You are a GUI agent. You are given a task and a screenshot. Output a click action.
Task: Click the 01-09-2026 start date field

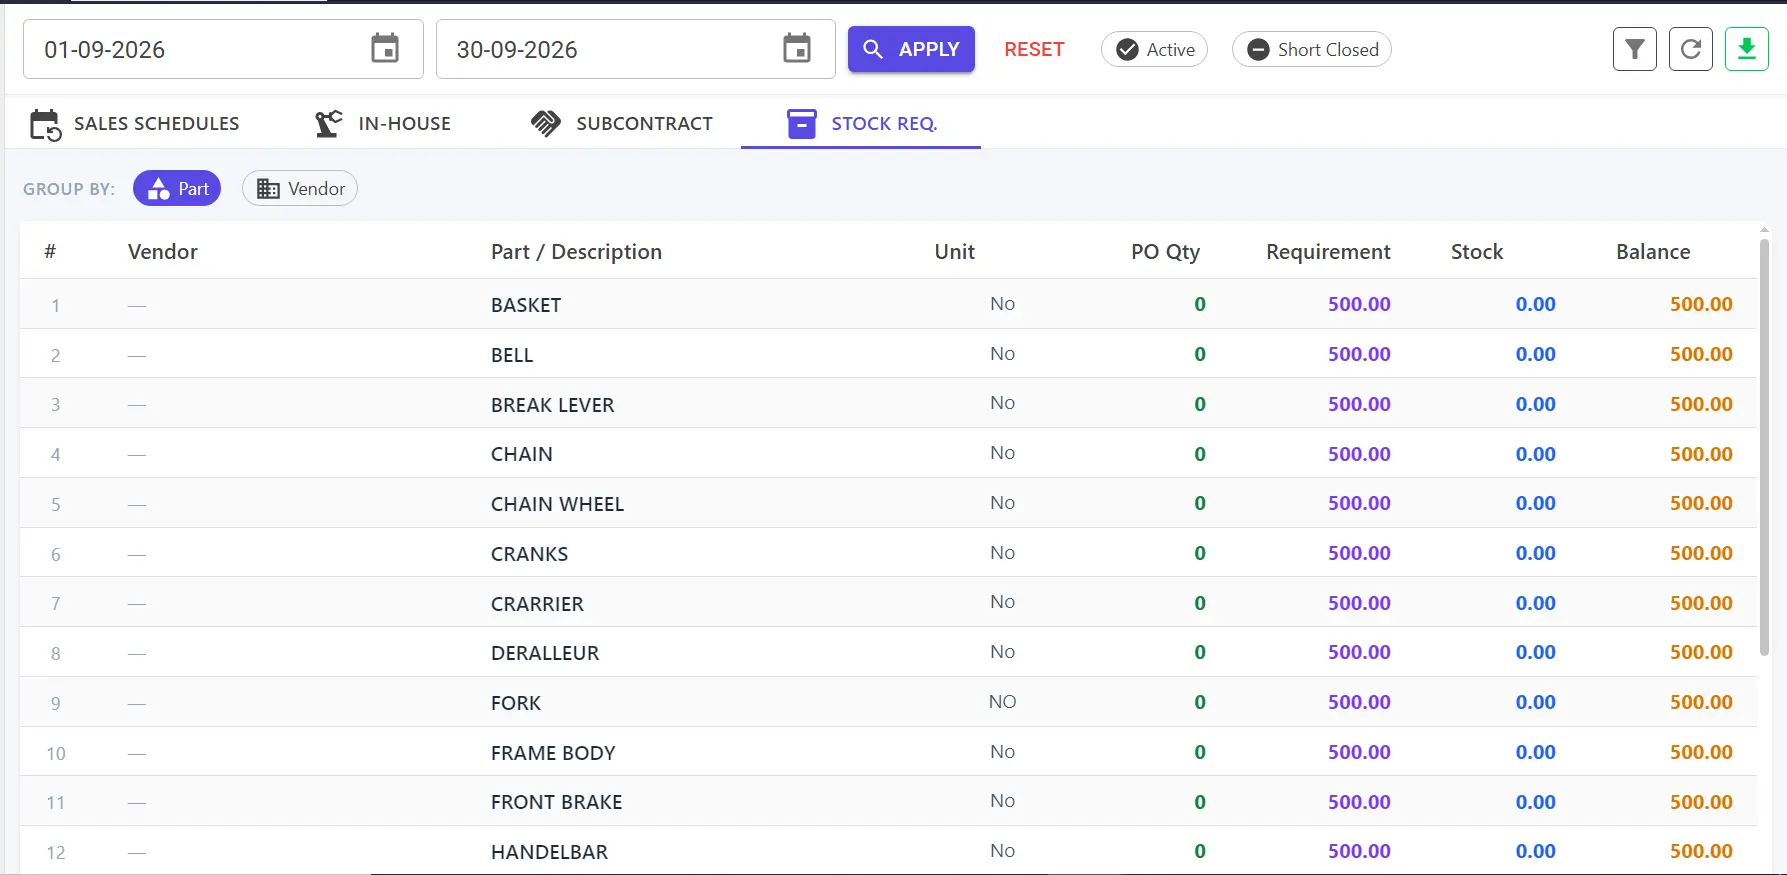coord(223,49)
